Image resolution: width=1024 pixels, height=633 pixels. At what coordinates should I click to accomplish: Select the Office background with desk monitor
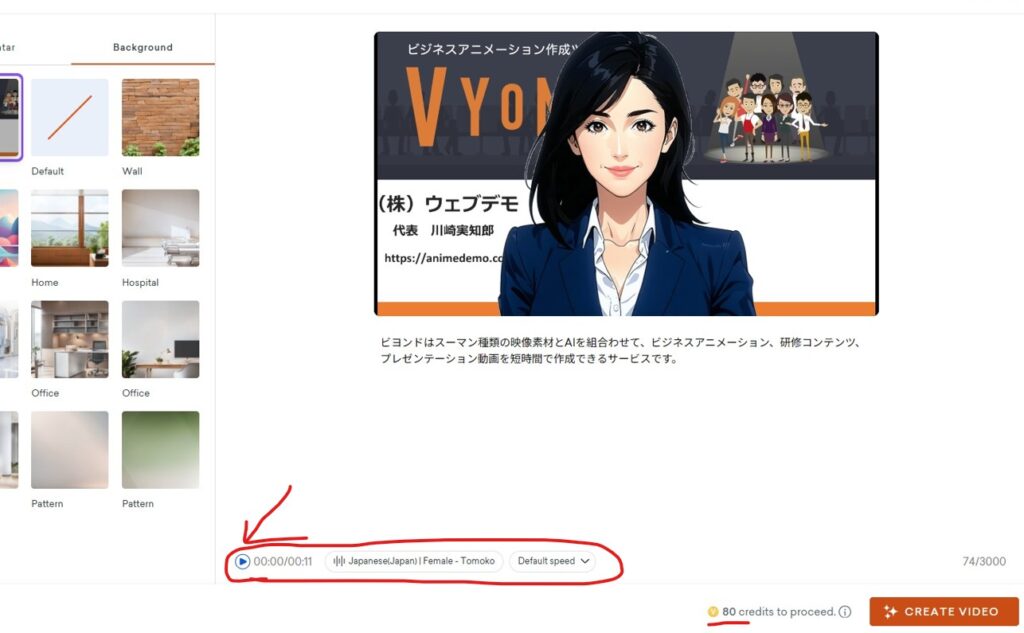coord(160,339)
